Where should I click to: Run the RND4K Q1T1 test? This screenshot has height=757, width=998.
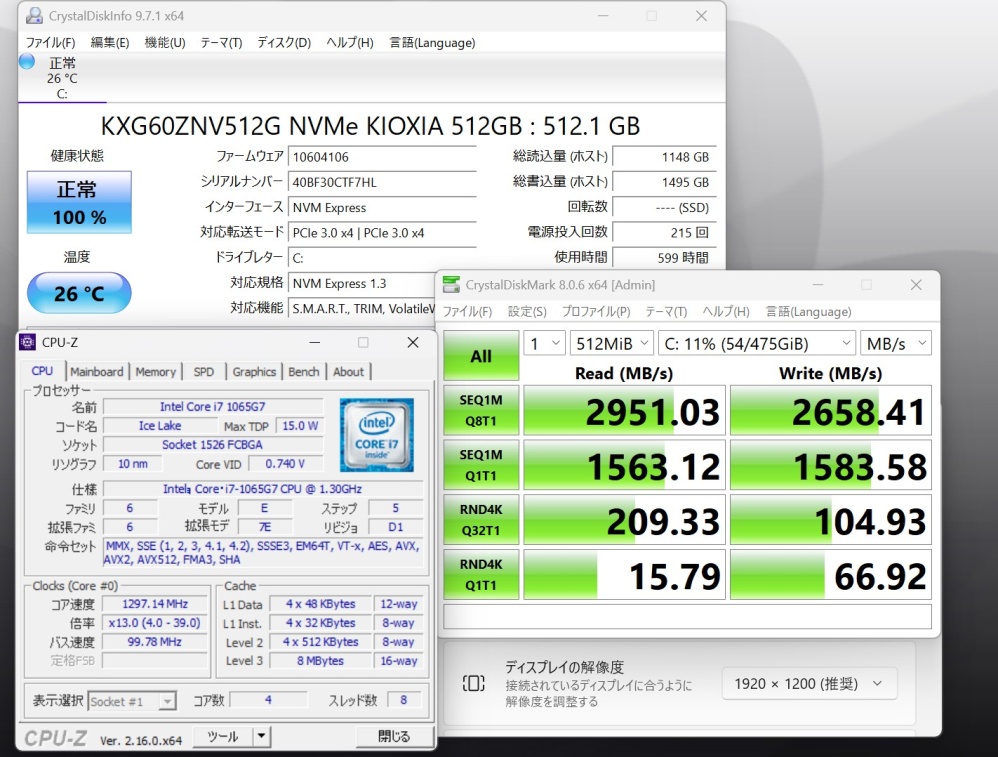point(481,575)
